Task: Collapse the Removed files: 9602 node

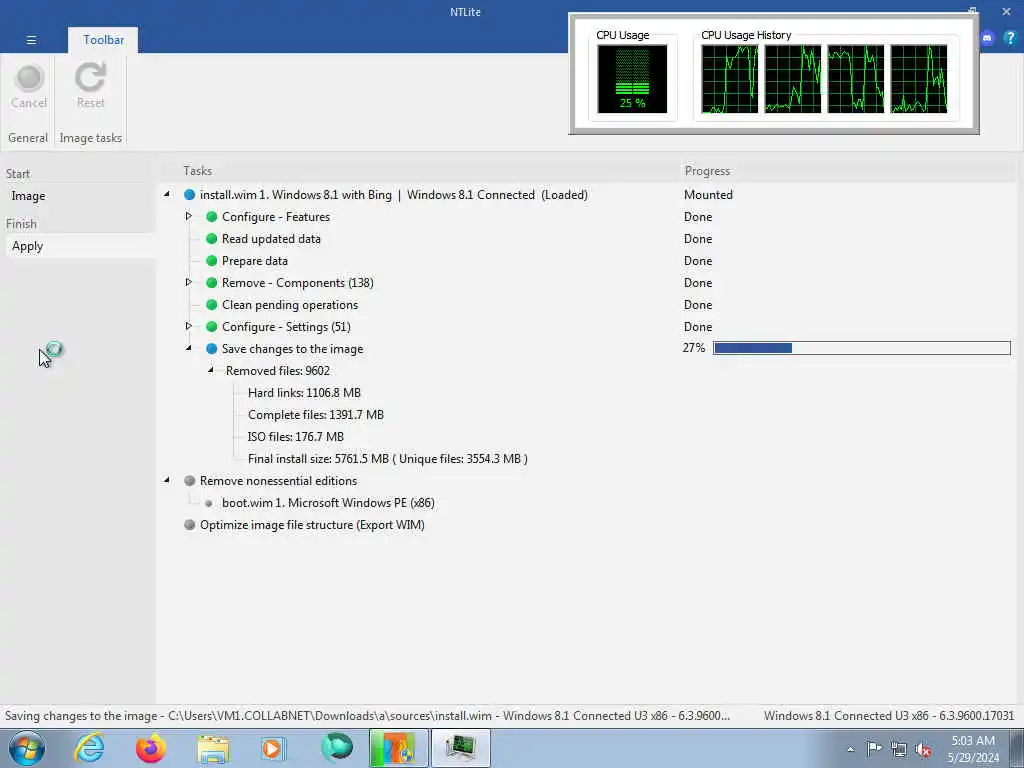Action: tap(211, 370)
